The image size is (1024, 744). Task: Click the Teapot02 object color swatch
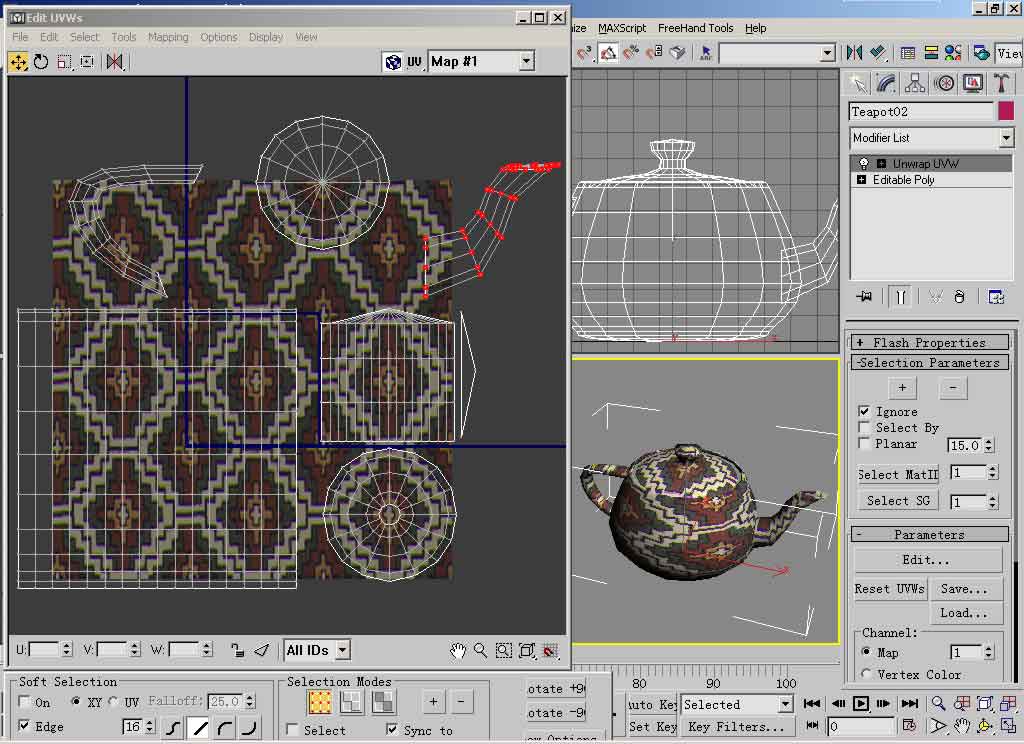point(1005,111)
